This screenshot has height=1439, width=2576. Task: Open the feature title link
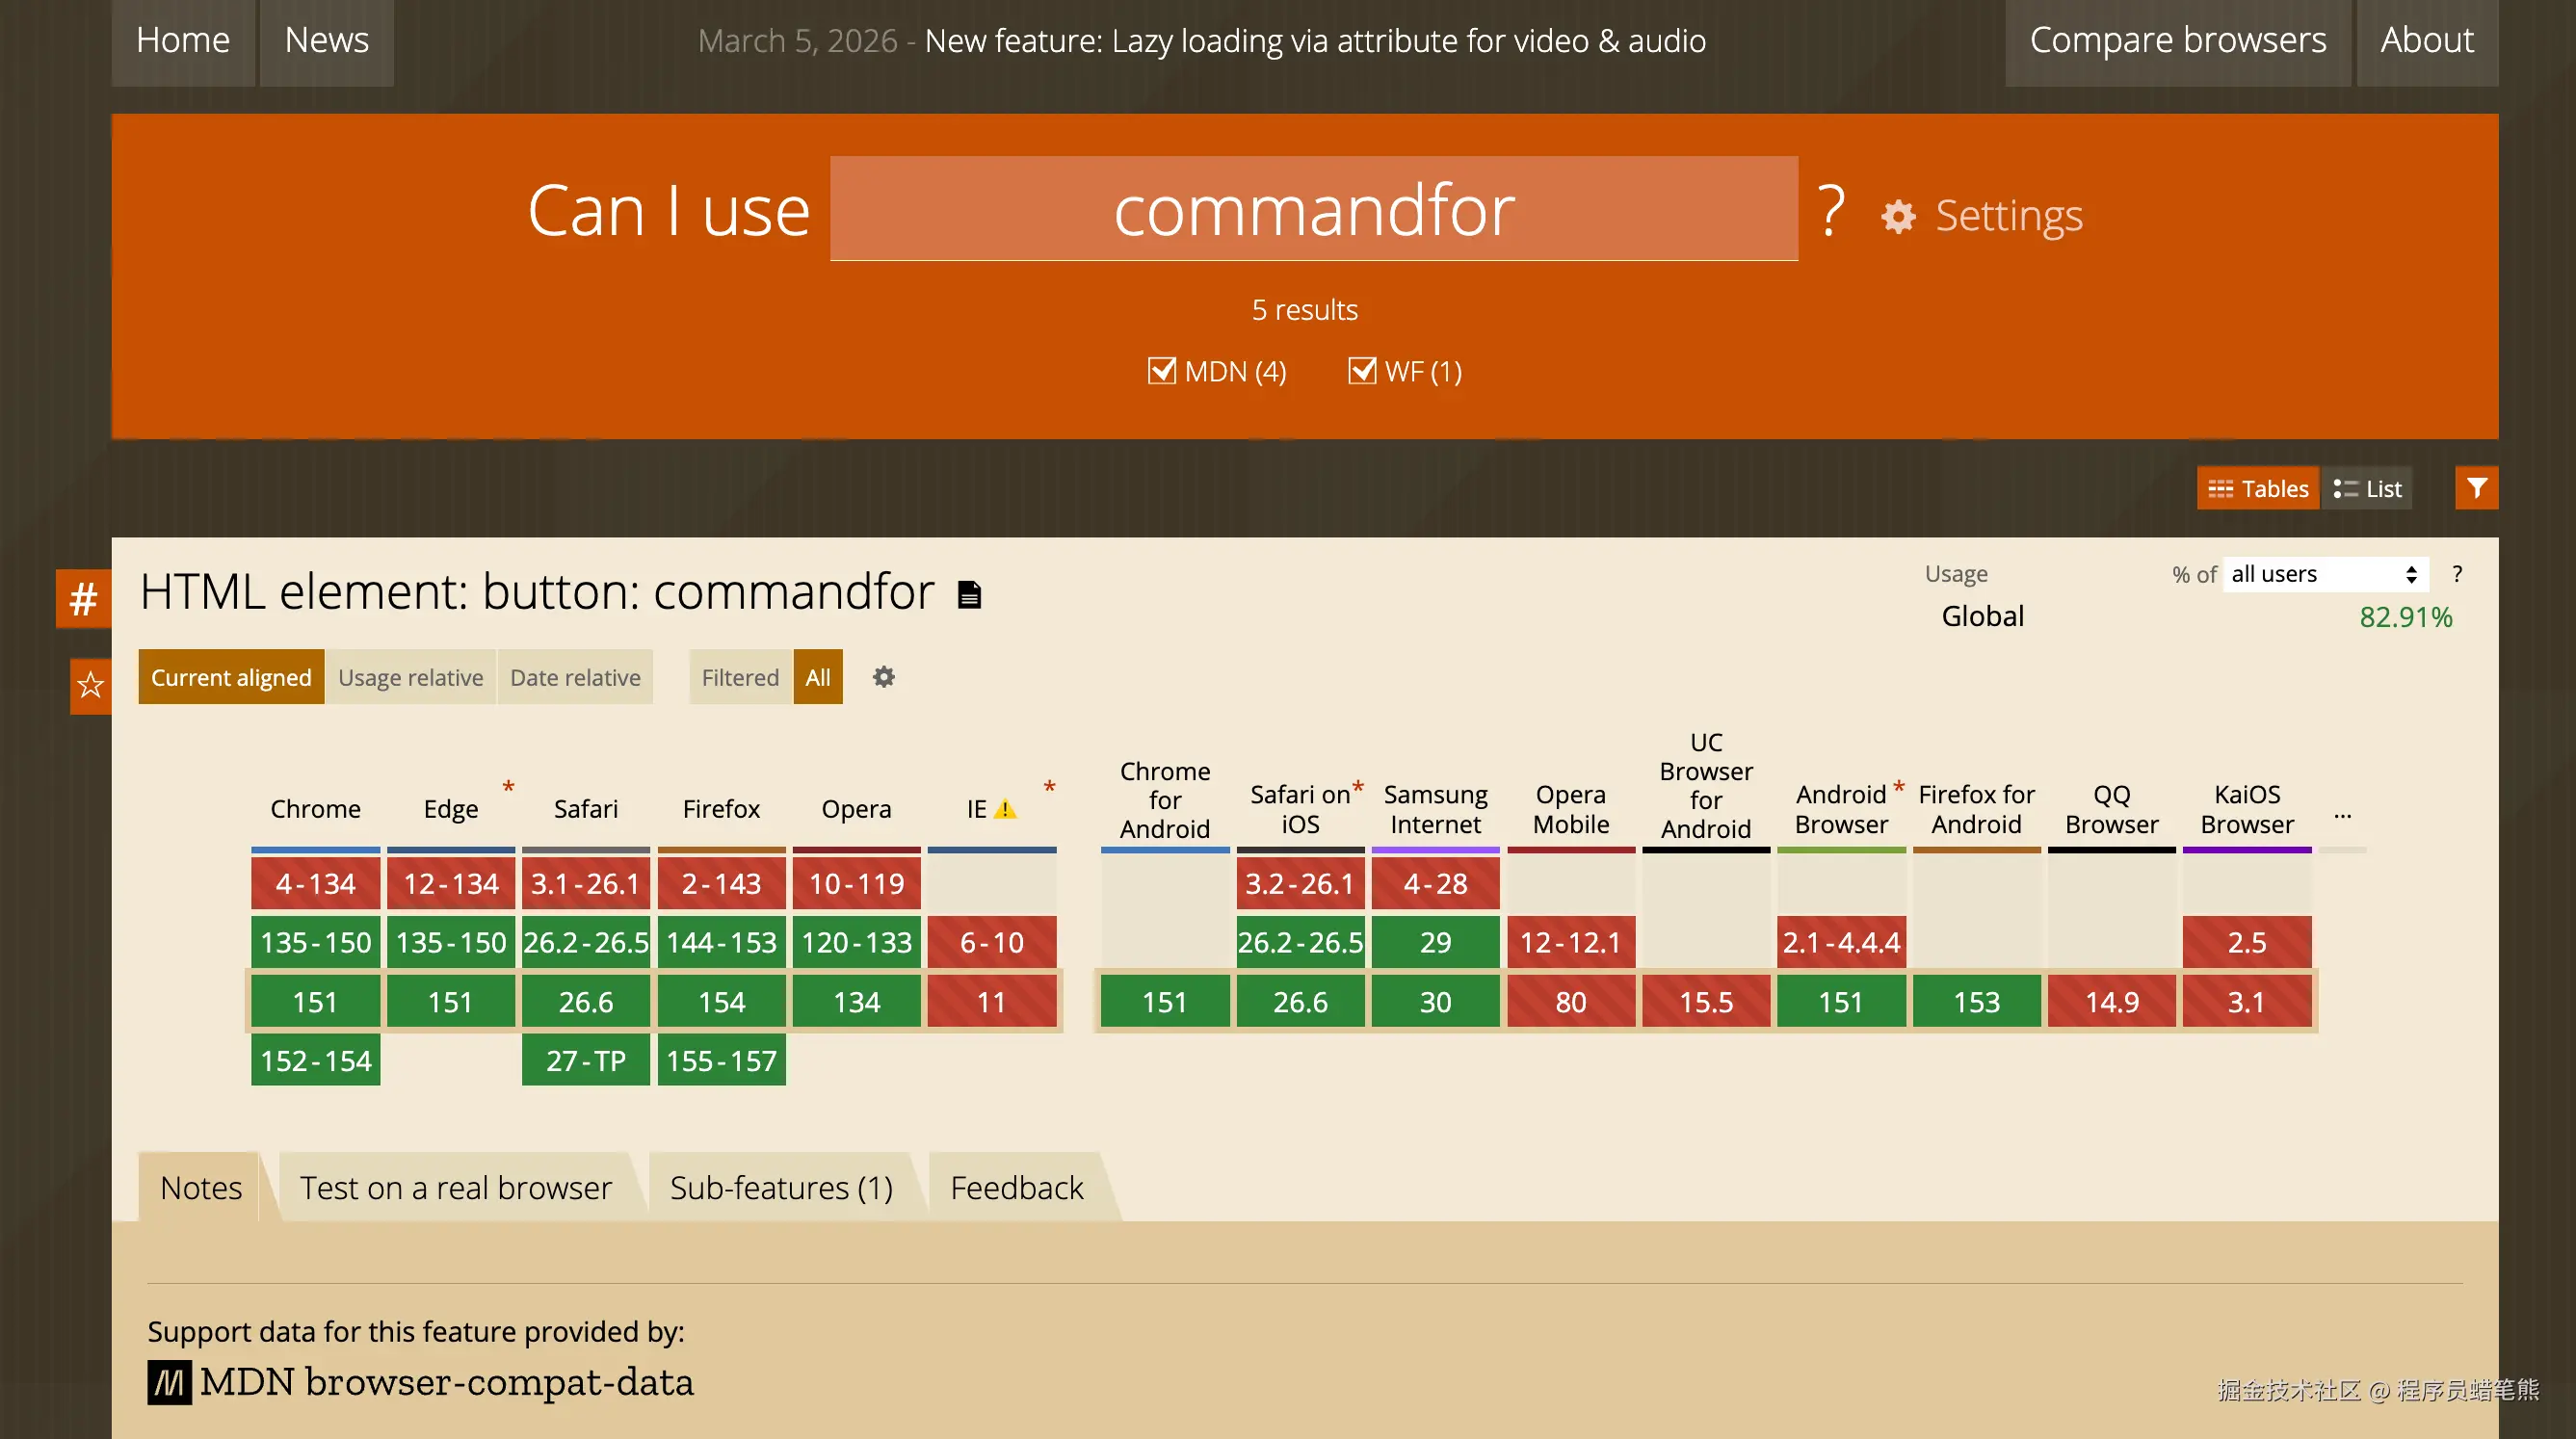(x=537, y=592)
